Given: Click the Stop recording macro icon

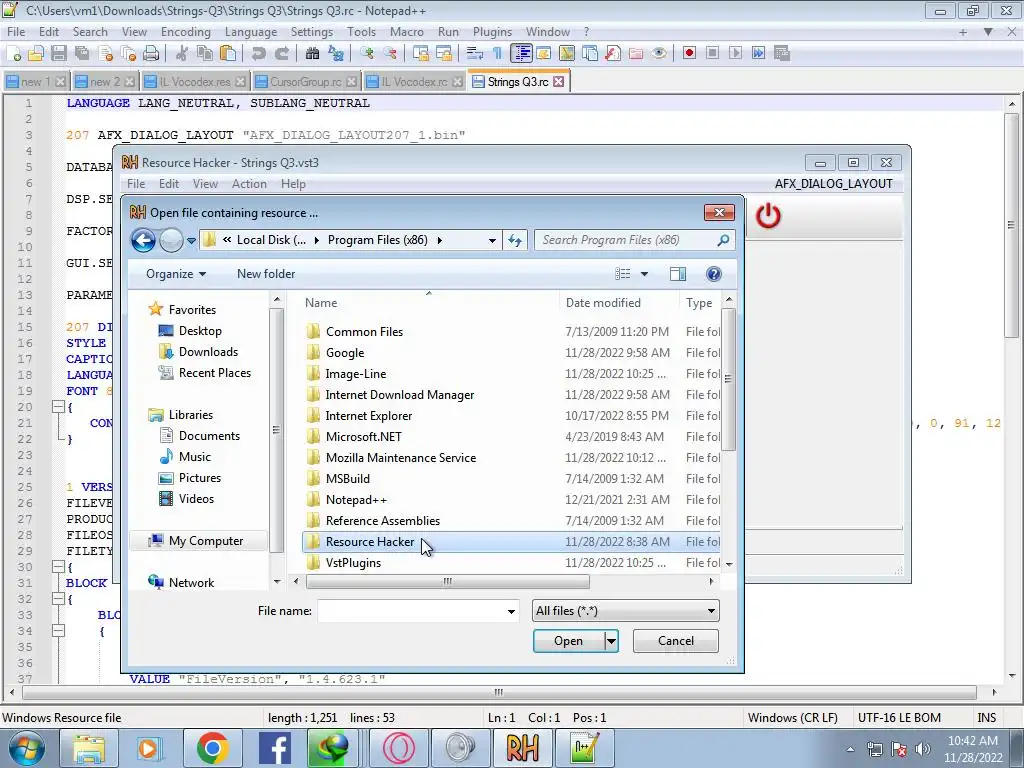Looking at the screenshot, I should click(x=712, y=54).
